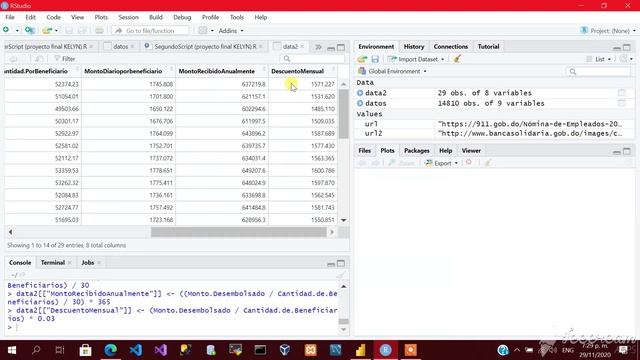Screen dimensions: 640x360
Task: Maximize the Environment pane
Action: (627, 47)
